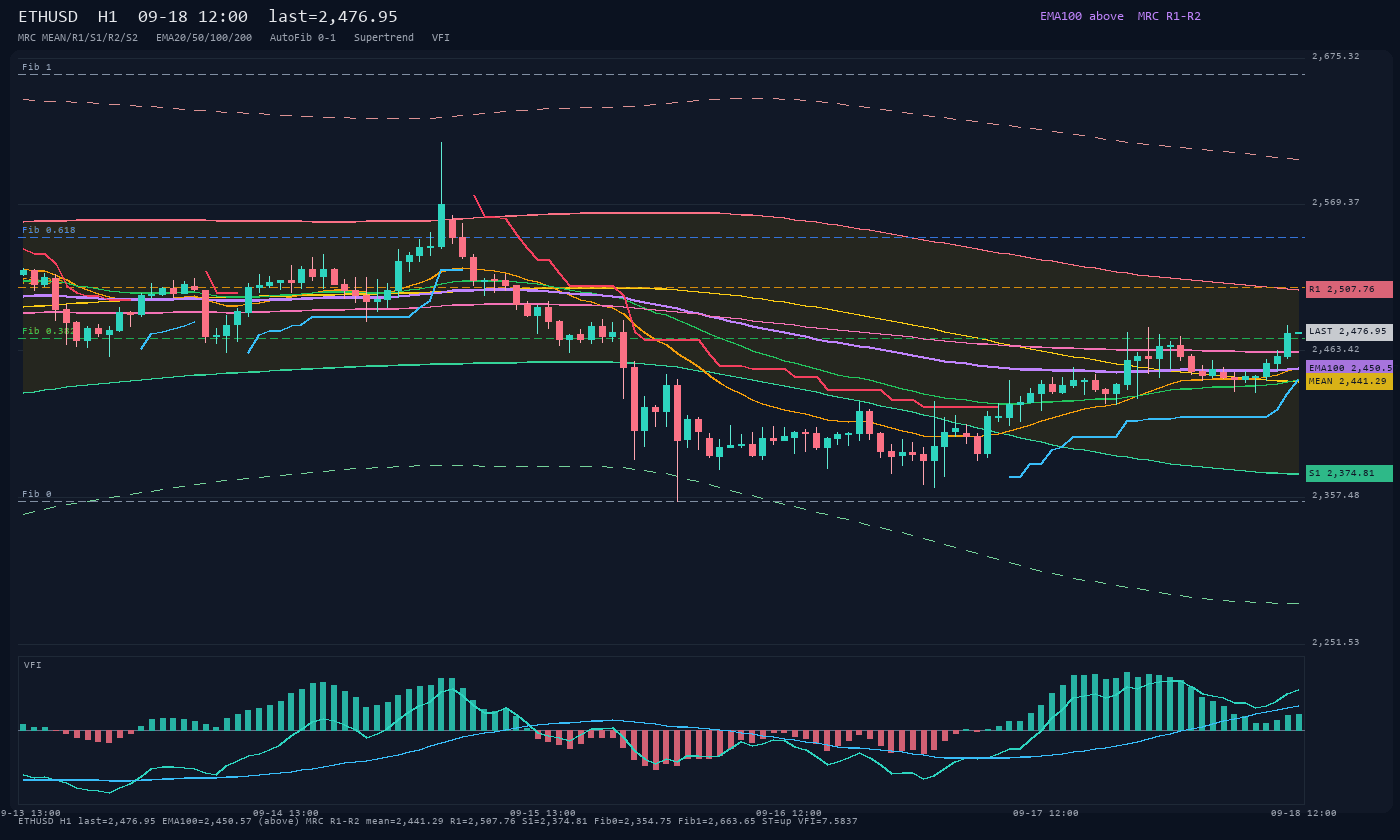Click the bottom status line summary text
The width and height of the screenshot is (1400, 840).
pyautogui.click(x=438, y=821)
